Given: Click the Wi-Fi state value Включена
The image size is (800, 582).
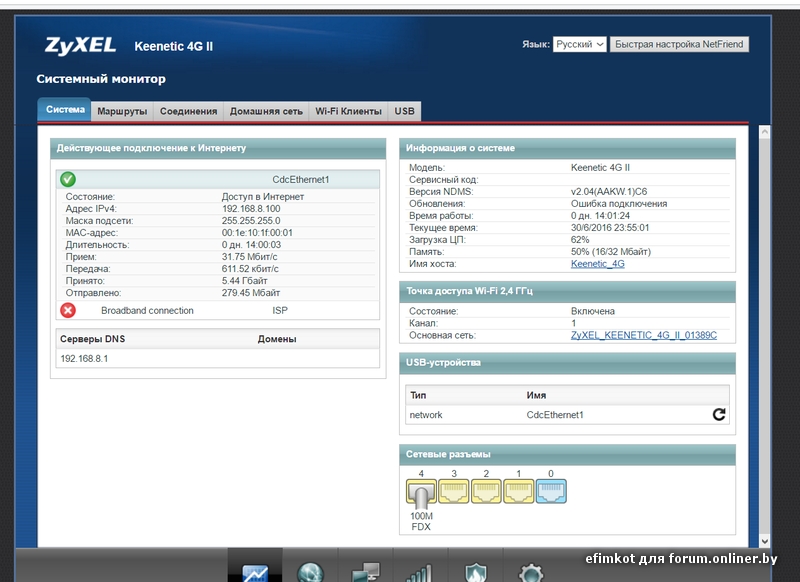Looking at the screenshot, I should click(593, 311).
